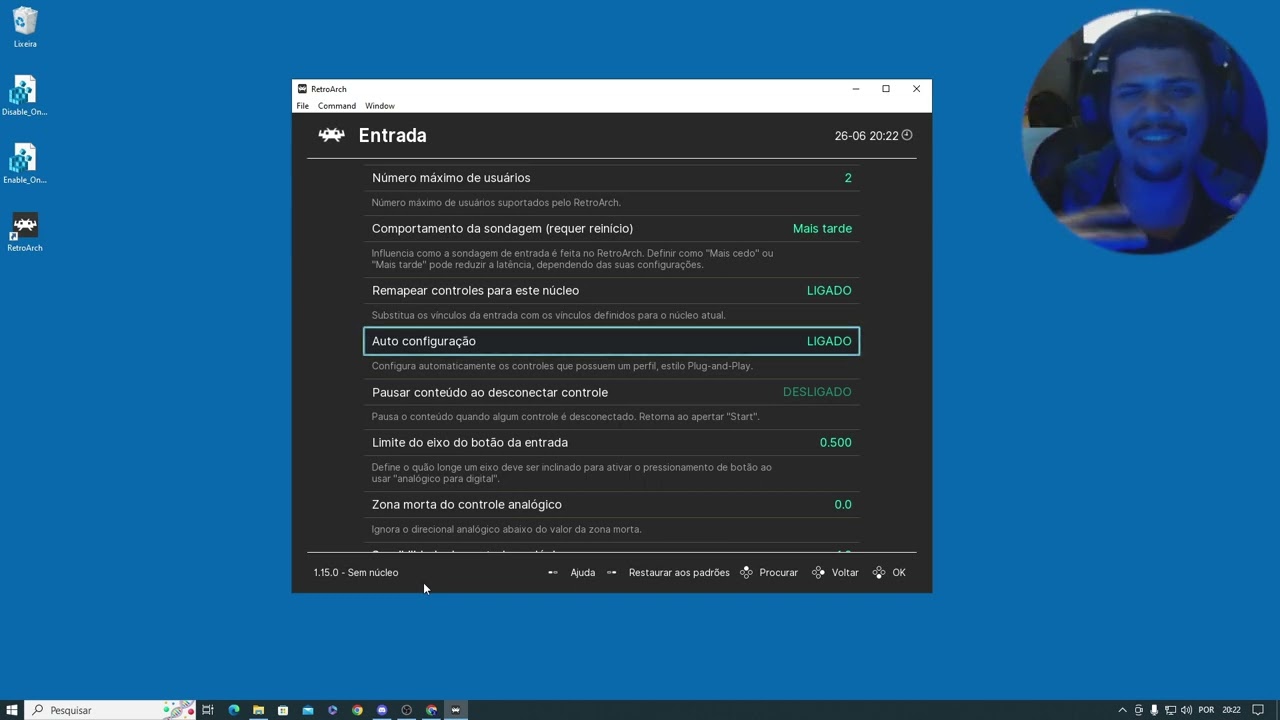Open OBS Studio from taskbar
The height and width of the screenshot is (720, 1280).
407,710
